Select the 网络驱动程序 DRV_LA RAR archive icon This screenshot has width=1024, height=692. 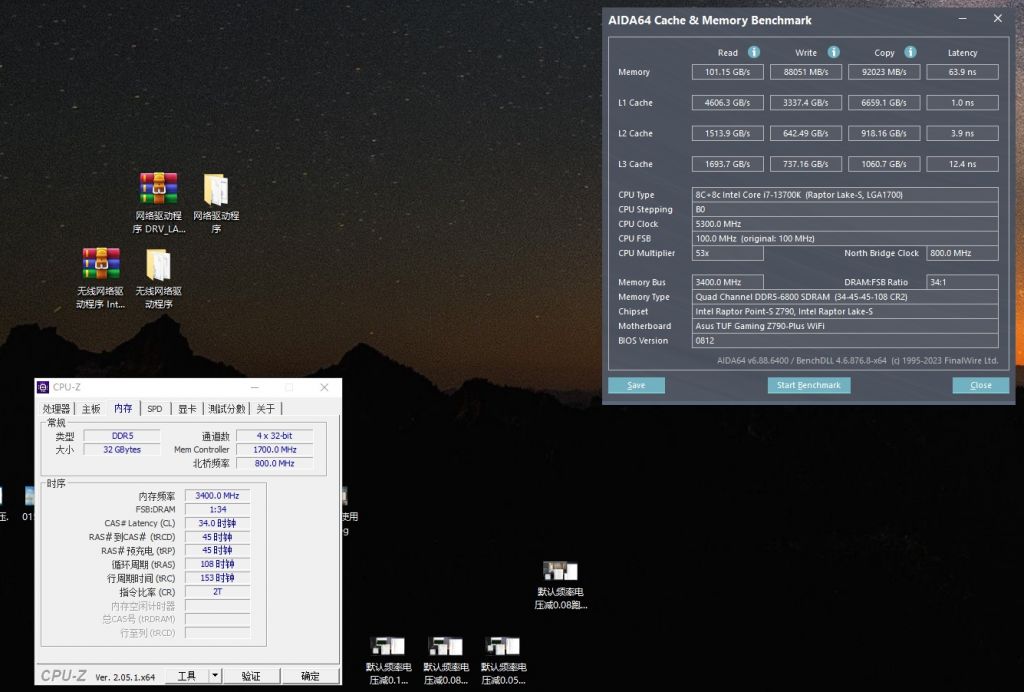click(158, 189)
